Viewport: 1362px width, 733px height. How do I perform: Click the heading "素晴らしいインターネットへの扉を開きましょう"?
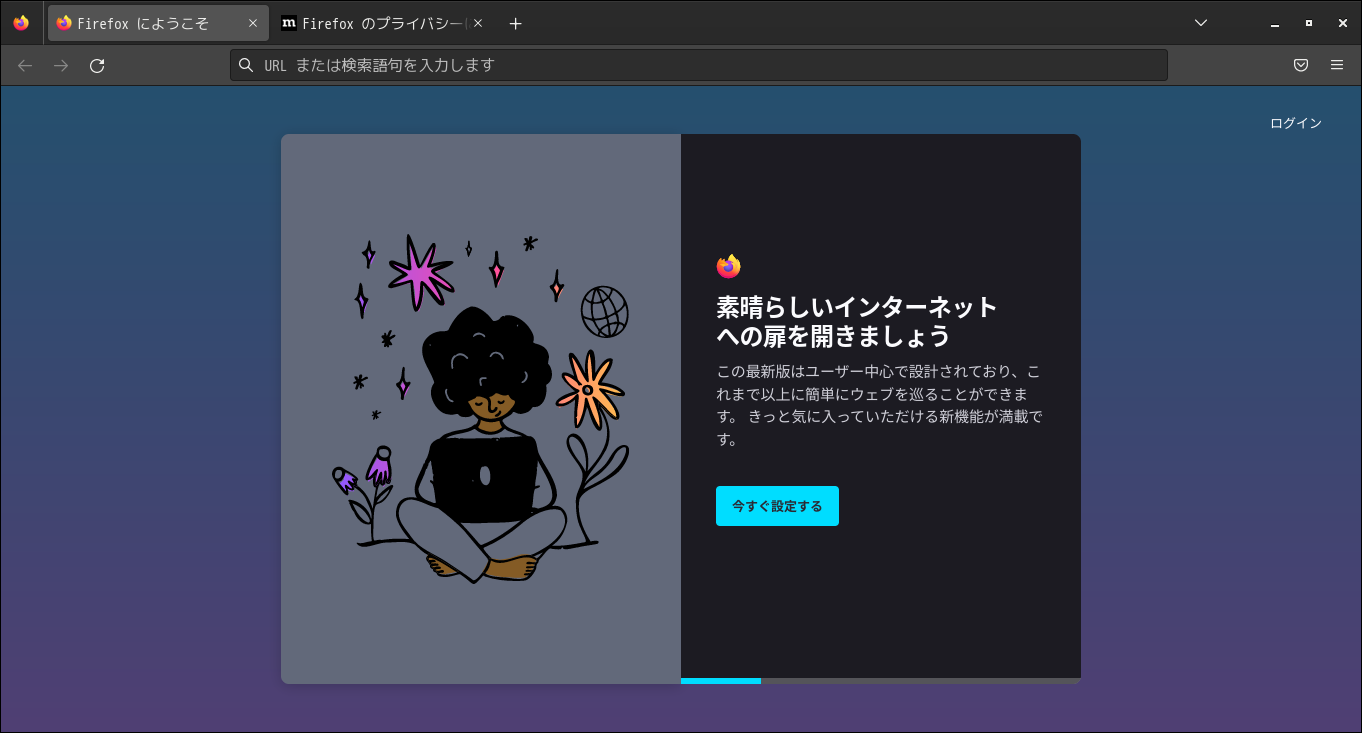tap(857, 321)
